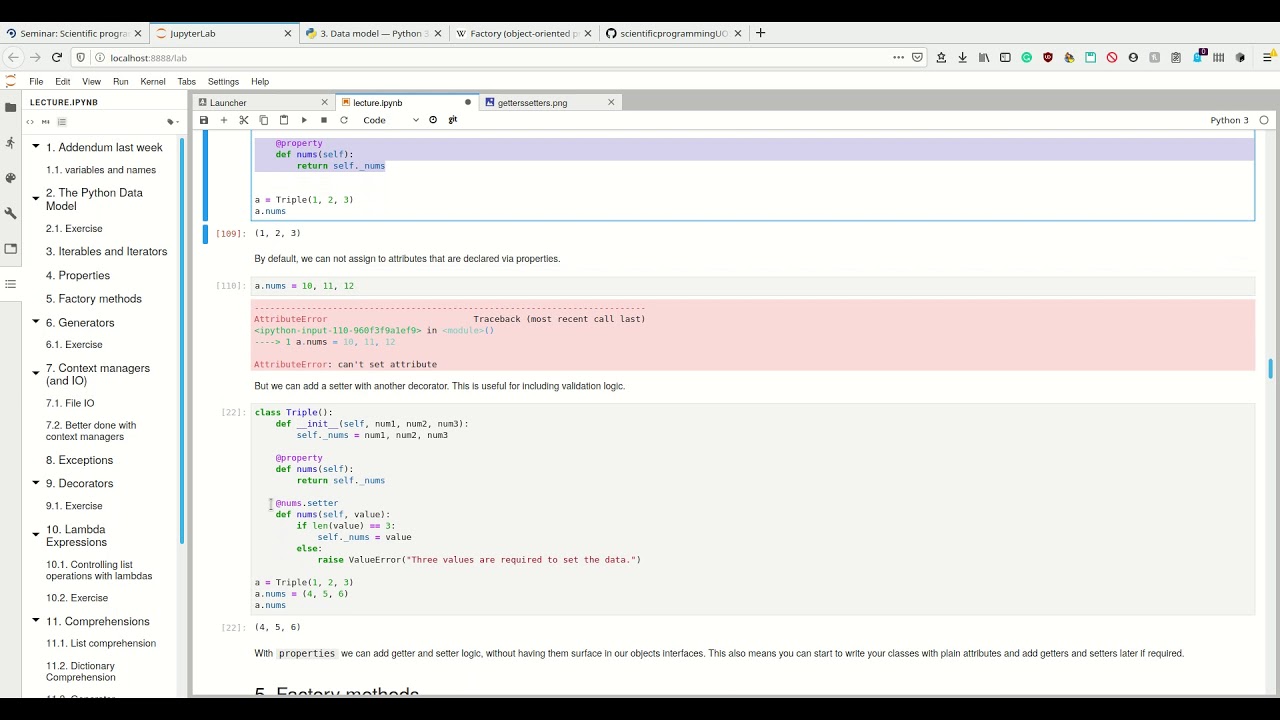Viewport: 1280px width, 720px height.
Task: Click the notebook vertical scrollbar thumb
Action: point(1270,369)
